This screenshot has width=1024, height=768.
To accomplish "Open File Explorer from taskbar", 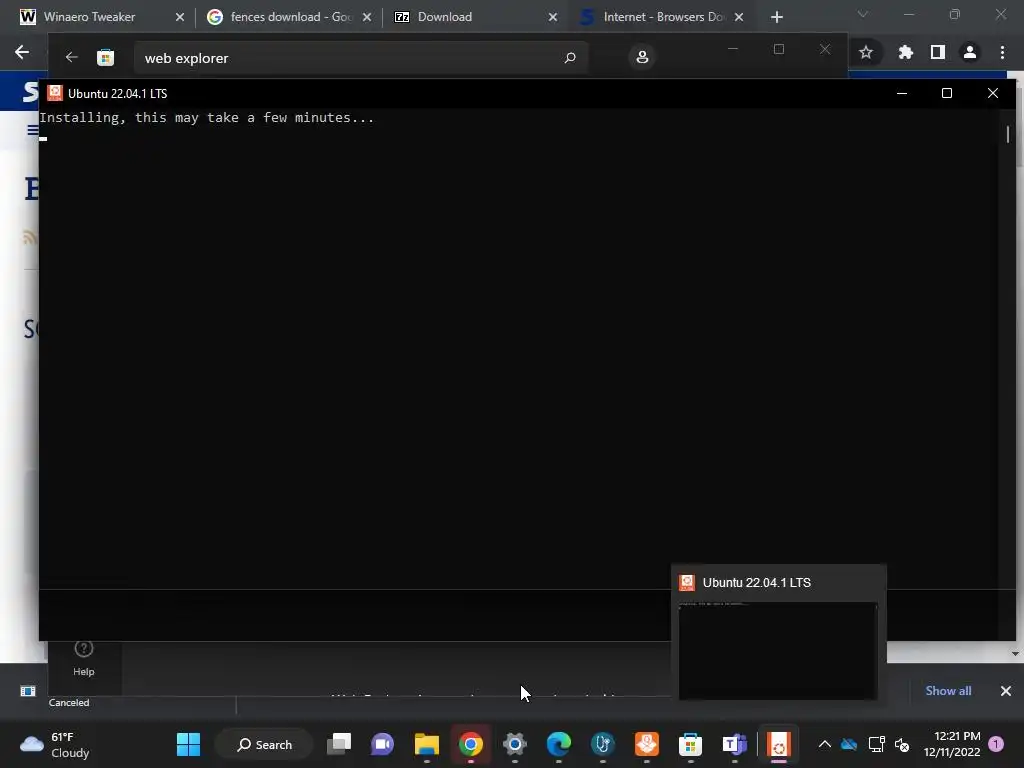I will (x=426, y=744).
